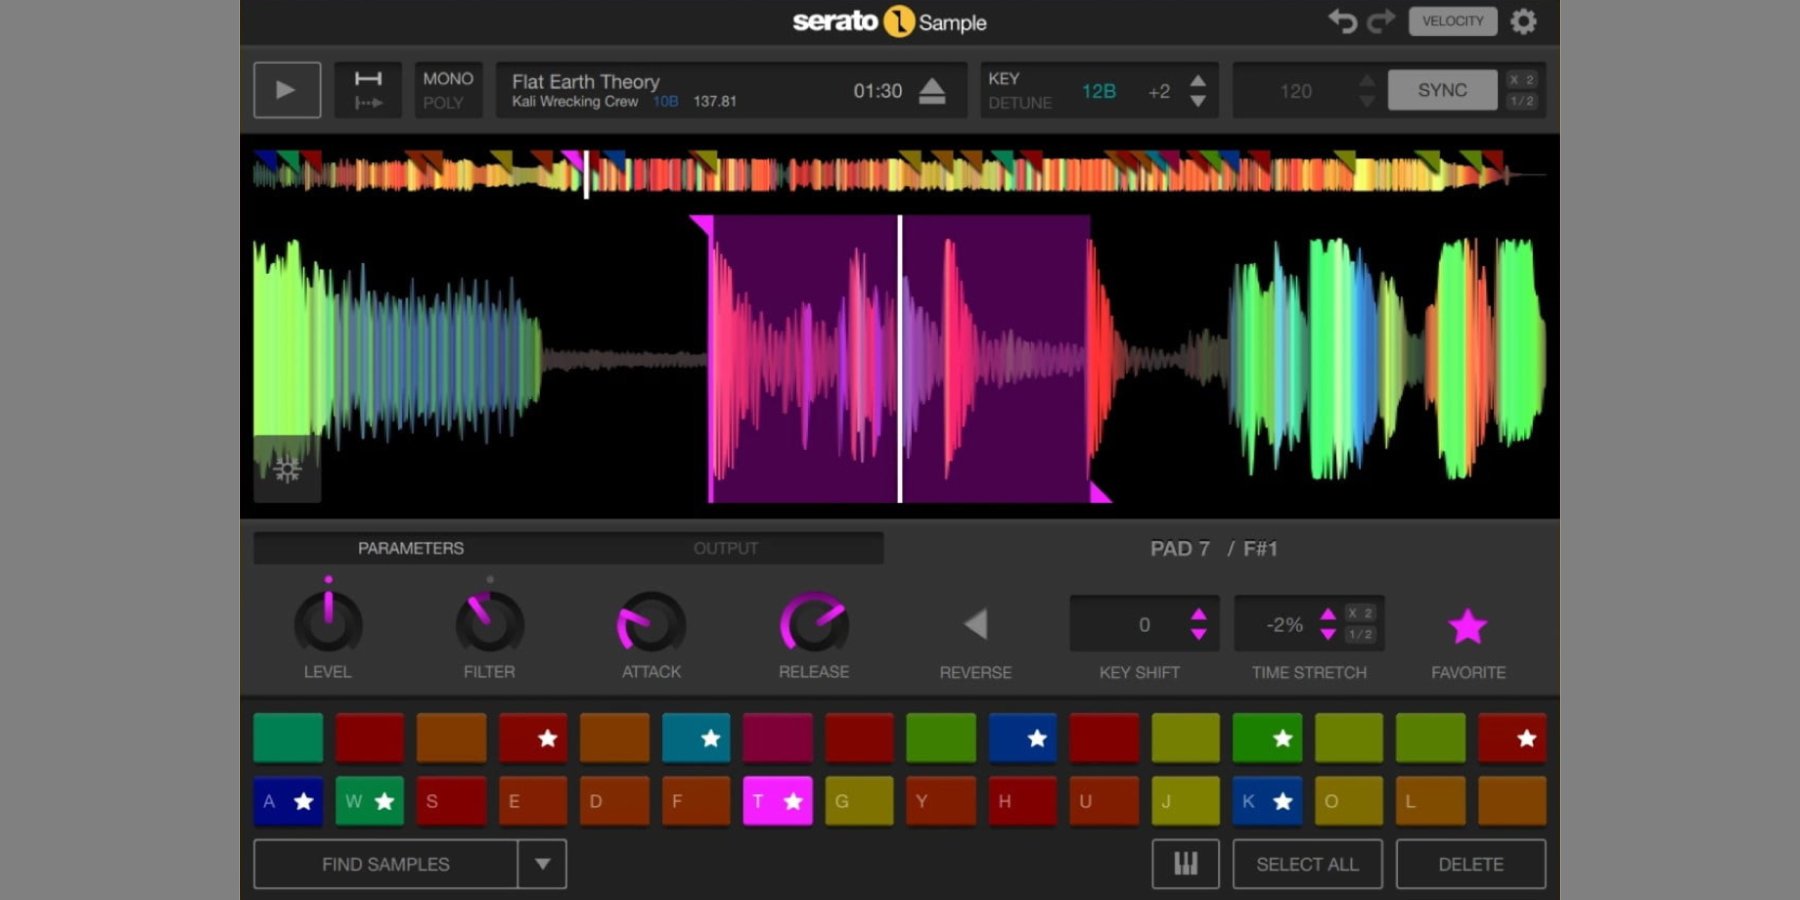1800x900 pixels.
Task: Decrease key with down arrow near +2
Action: 1198,101
